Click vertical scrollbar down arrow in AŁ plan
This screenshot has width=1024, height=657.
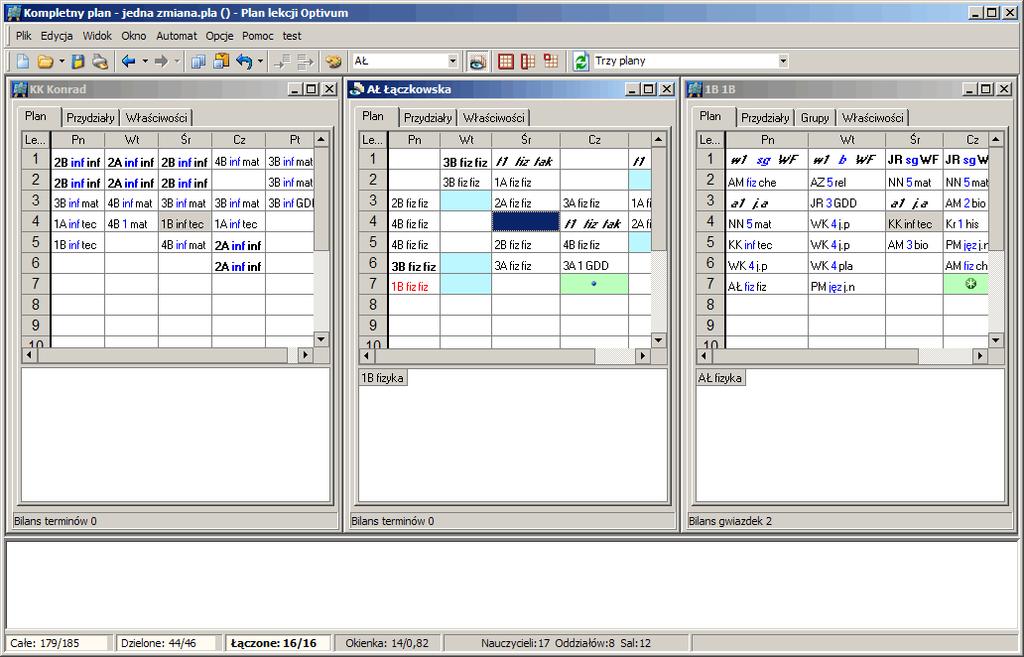point(658,340)
